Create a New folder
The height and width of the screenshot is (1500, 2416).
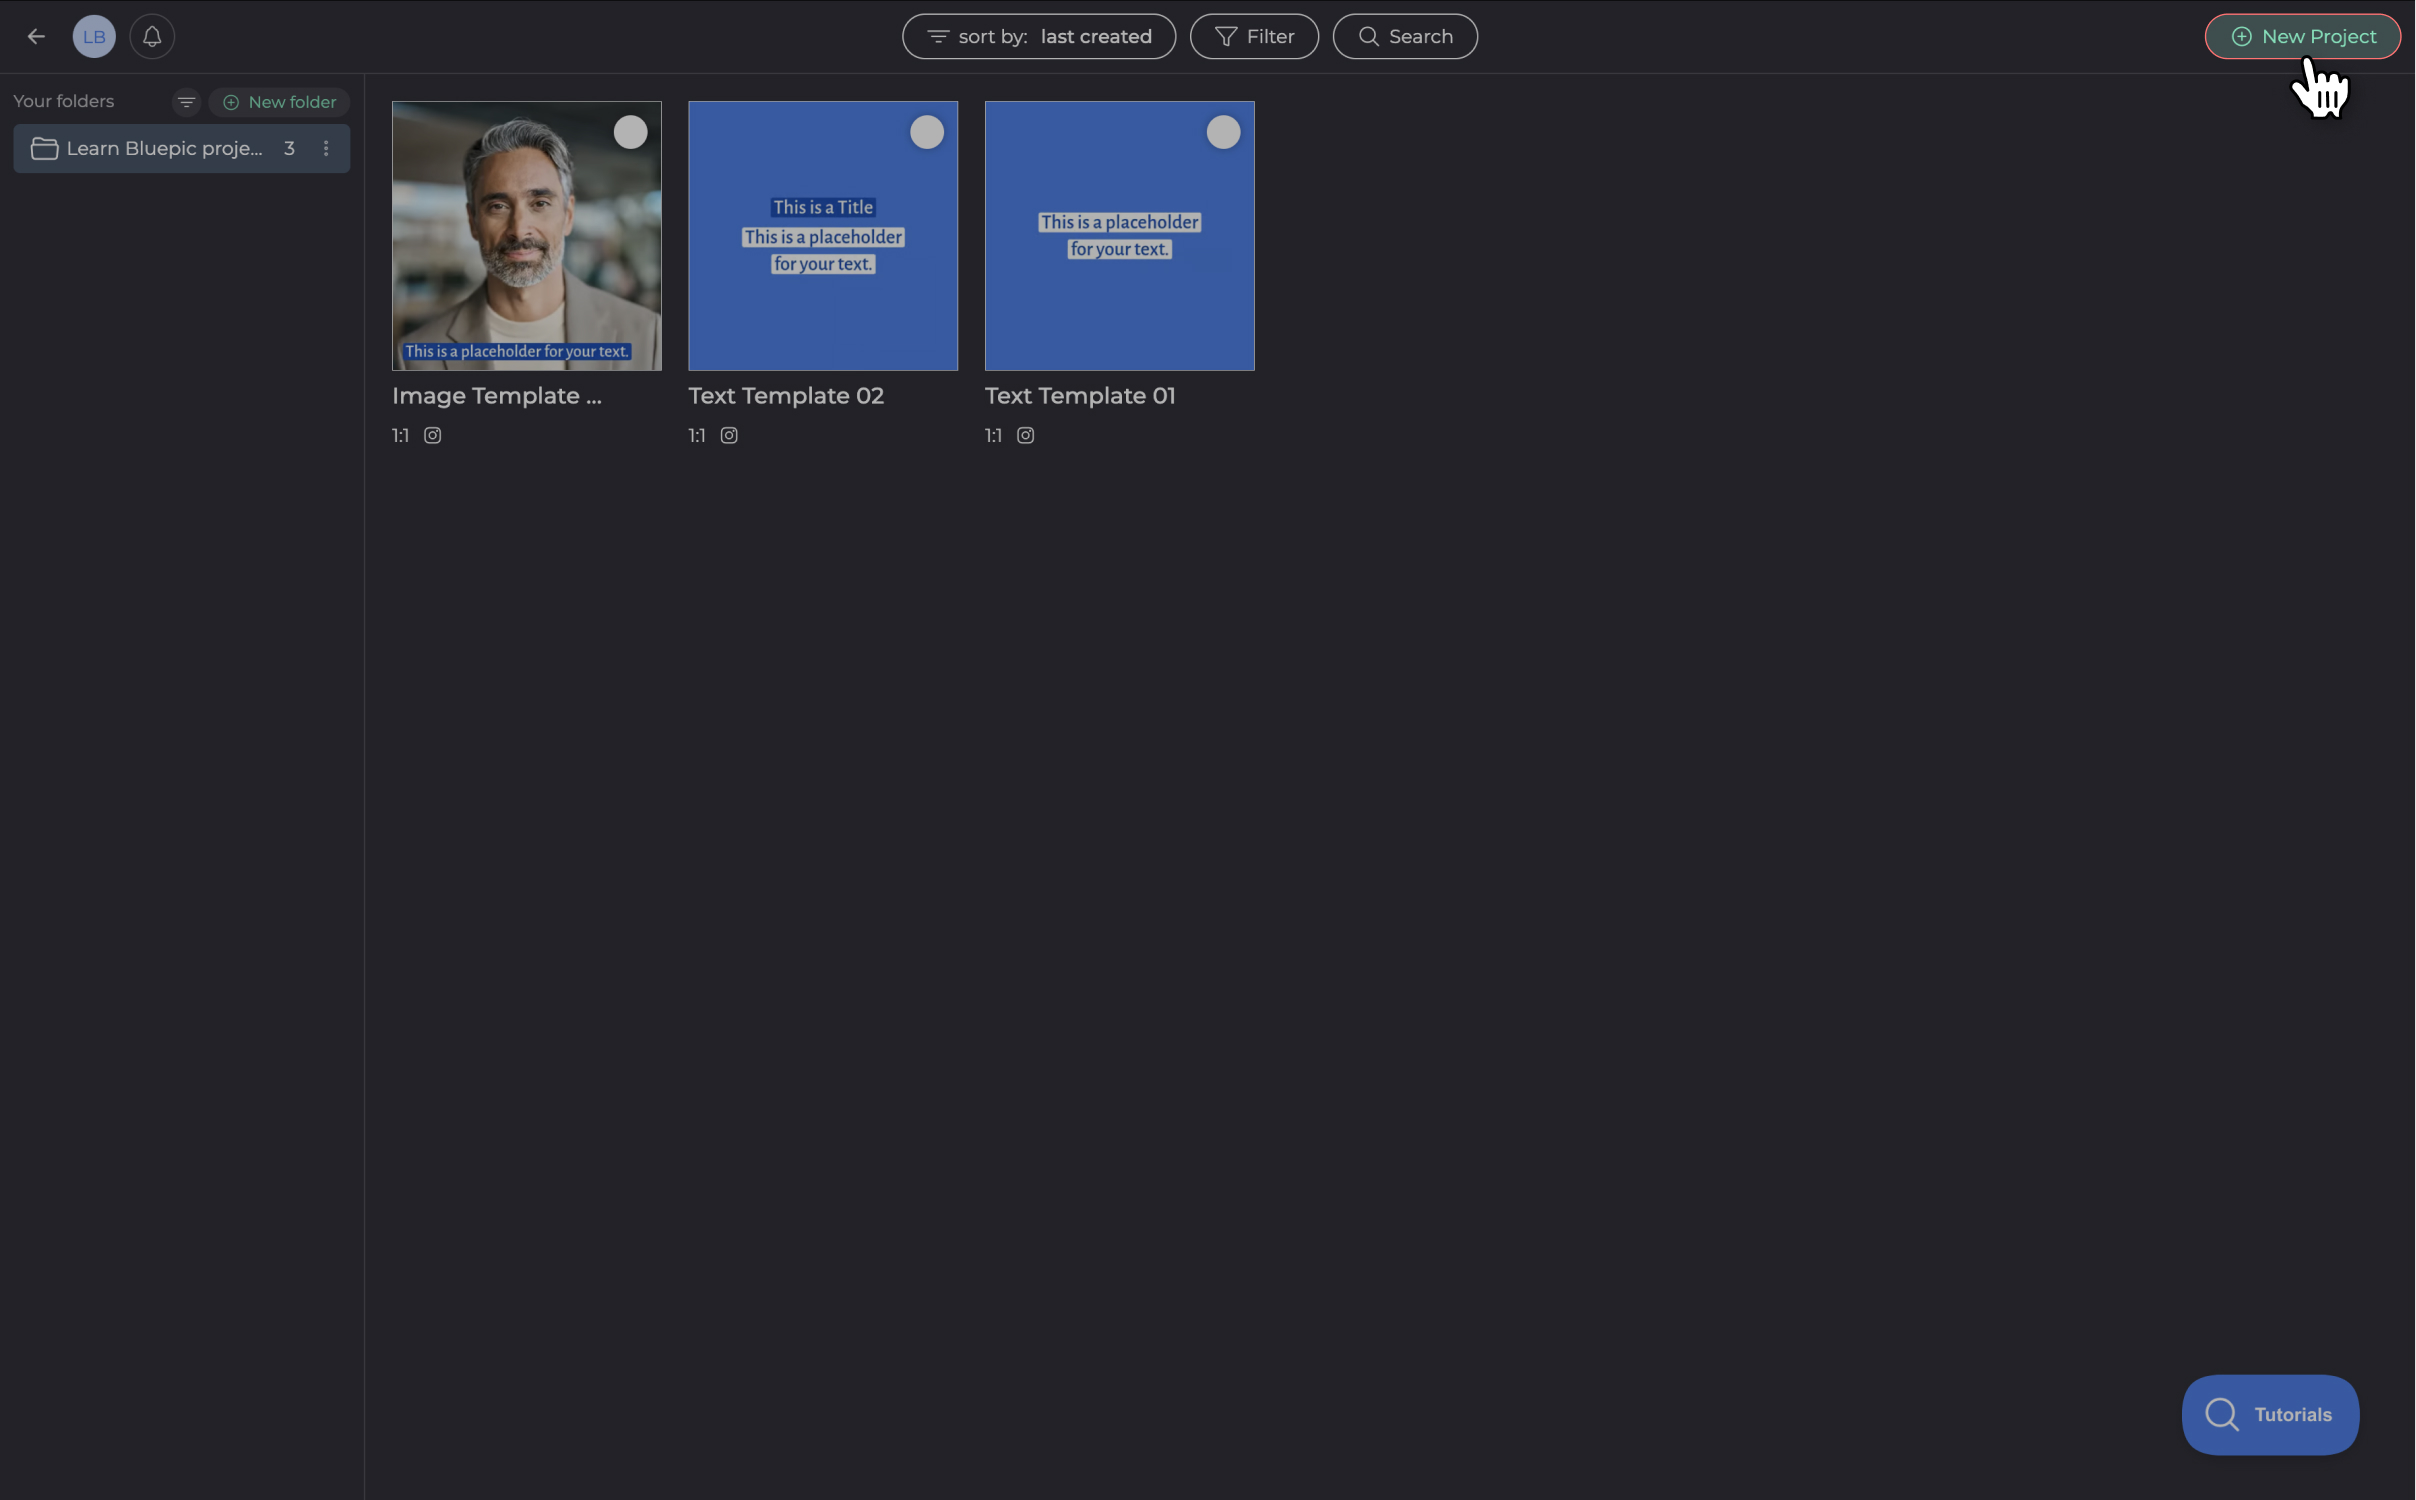pos(279,102)
